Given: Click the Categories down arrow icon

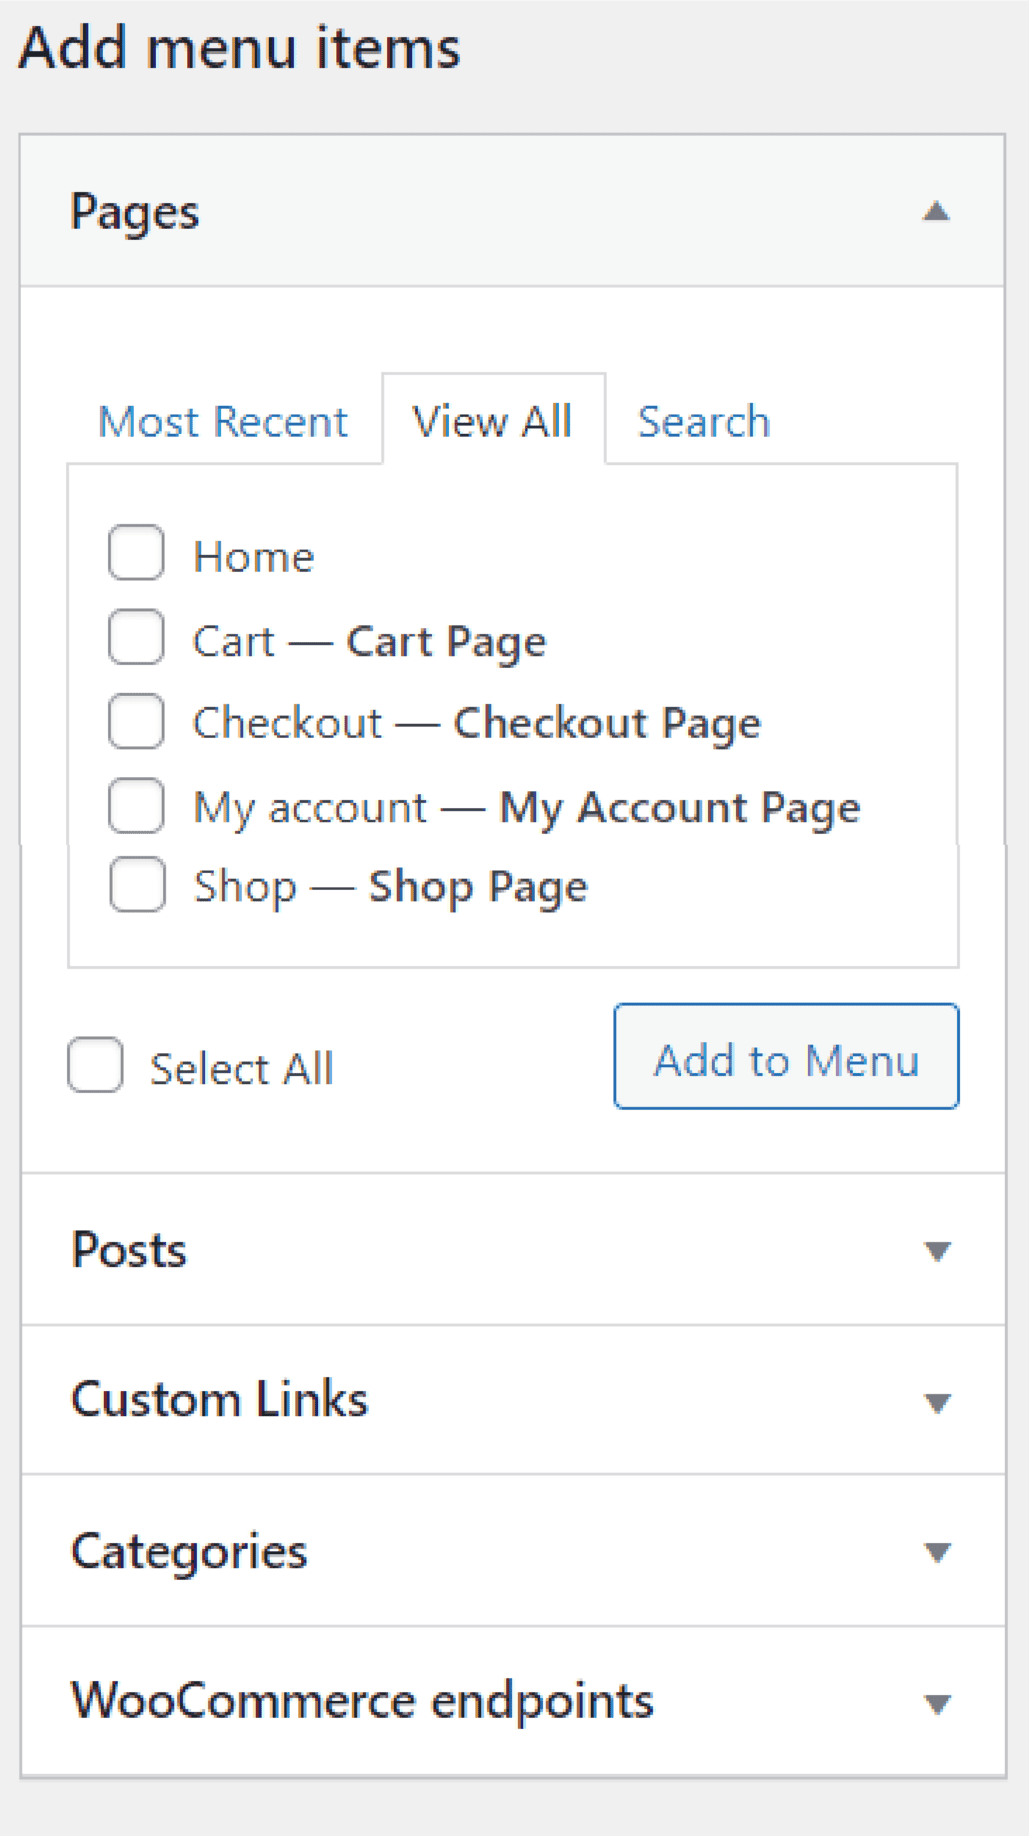Looking at the screenshot, I should click(937, 1552).
